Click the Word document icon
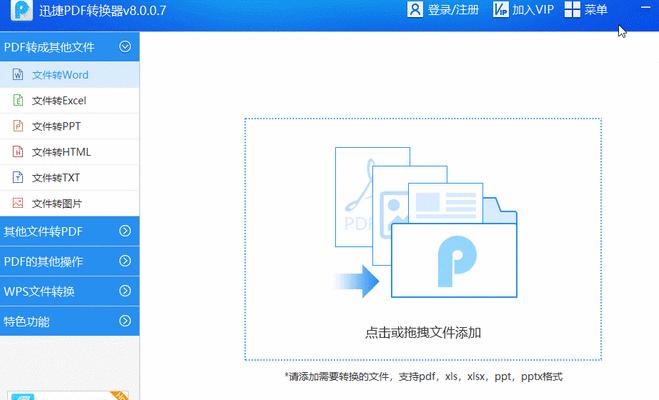The height and width of the screenshot is (400, 659). point(18,74)
